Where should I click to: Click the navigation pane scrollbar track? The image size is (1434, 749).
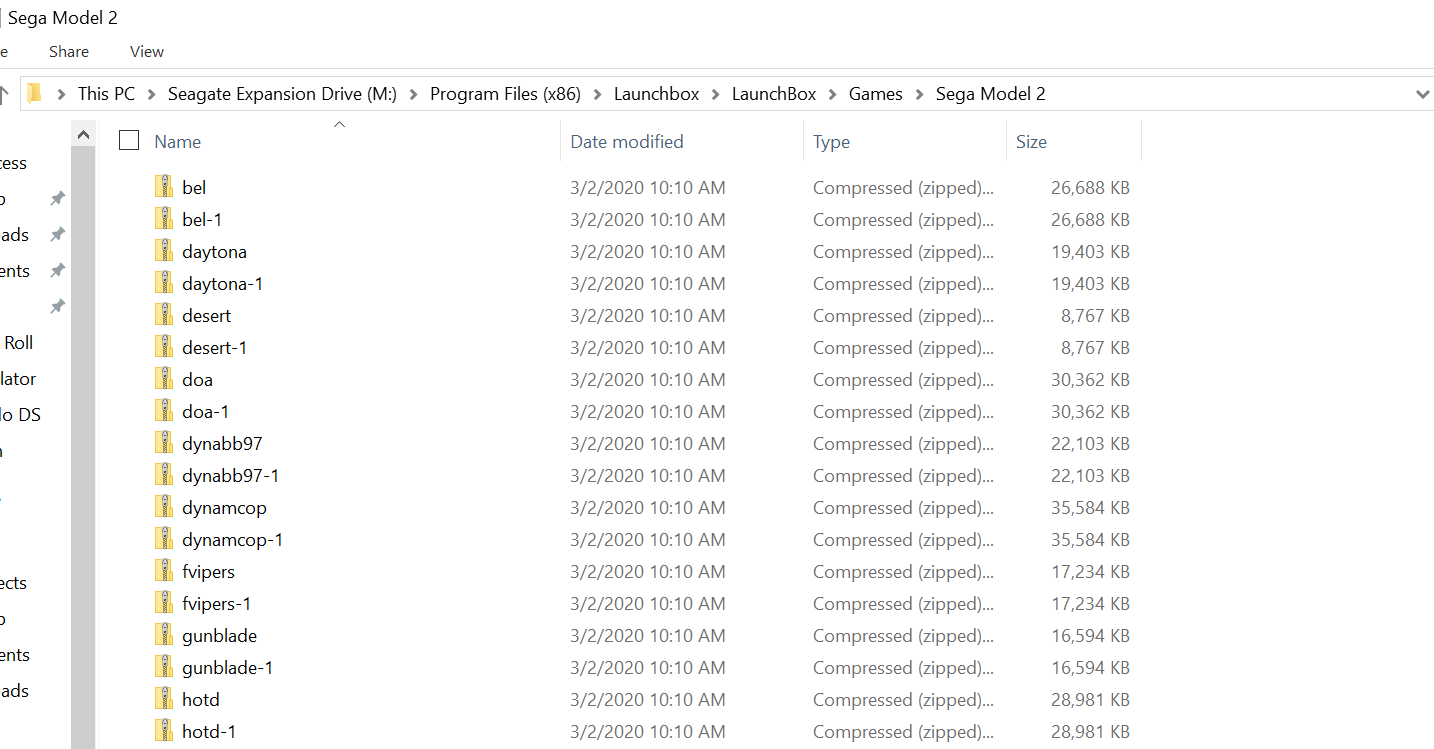pos(84,448)
